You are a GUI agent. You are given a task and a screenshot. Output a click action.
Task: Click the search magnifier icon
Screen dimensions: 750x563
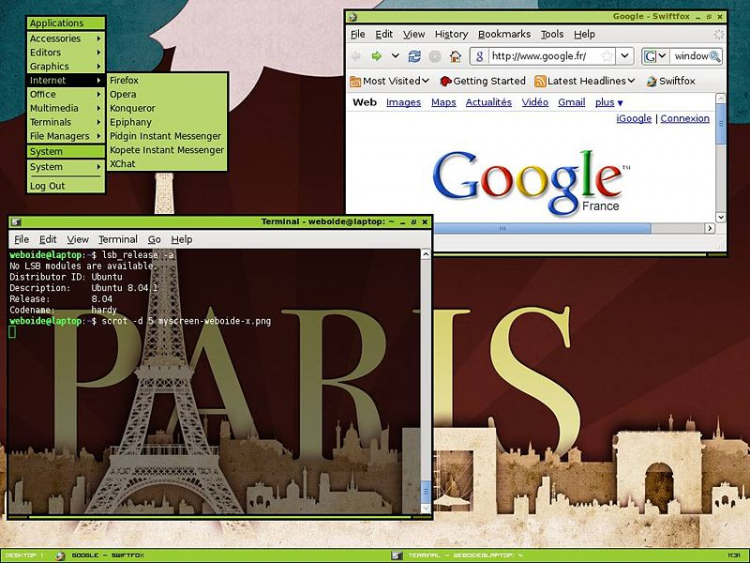(715, 57)
